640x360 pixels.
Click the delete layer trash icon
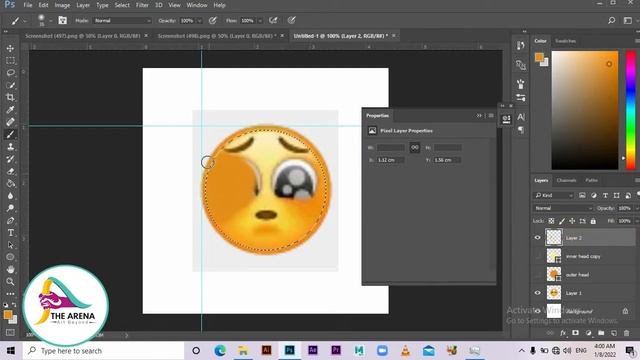pos(626,333)
